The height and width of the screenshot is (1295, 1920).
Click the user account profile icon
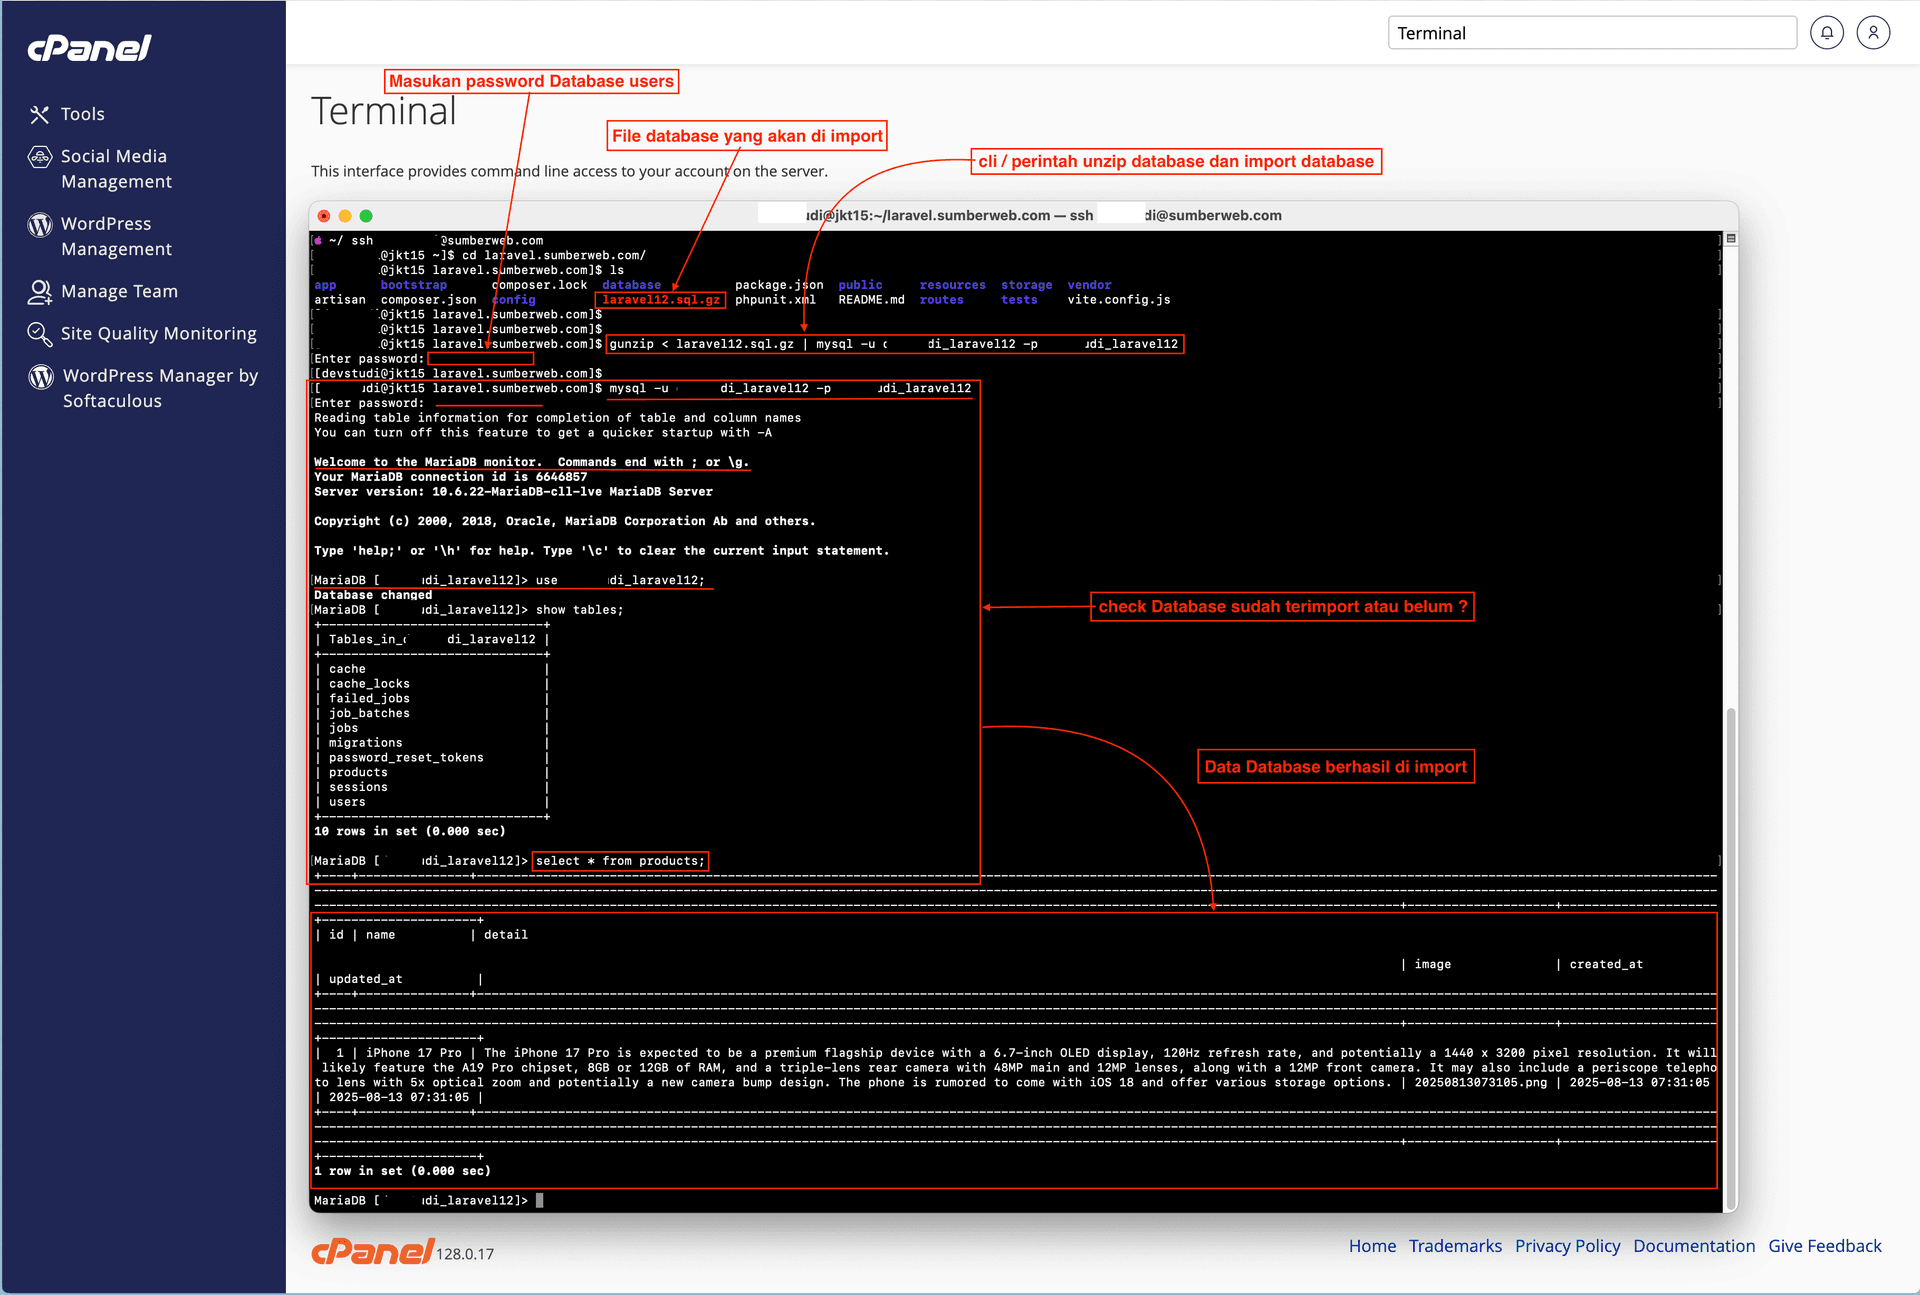click(1873, 32)
